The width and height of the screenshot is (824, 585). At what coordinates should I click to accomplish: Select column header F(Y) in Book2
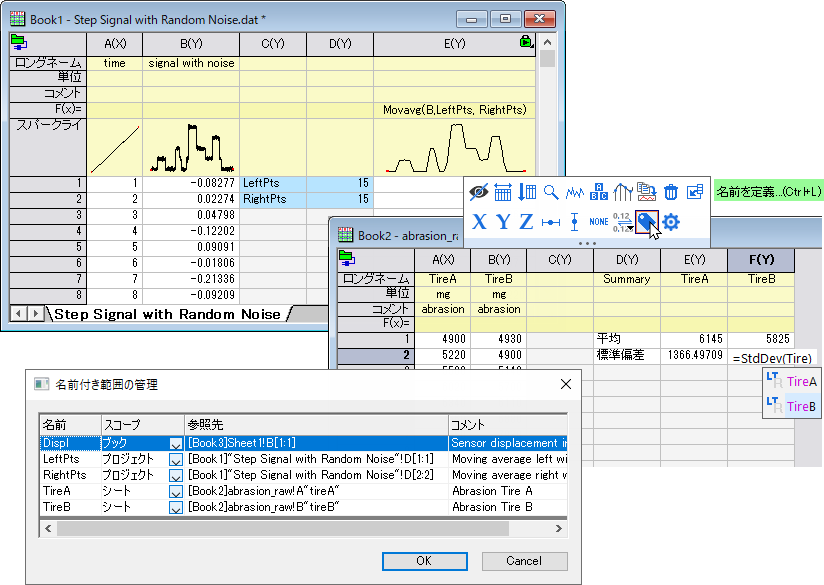(761, 260)
